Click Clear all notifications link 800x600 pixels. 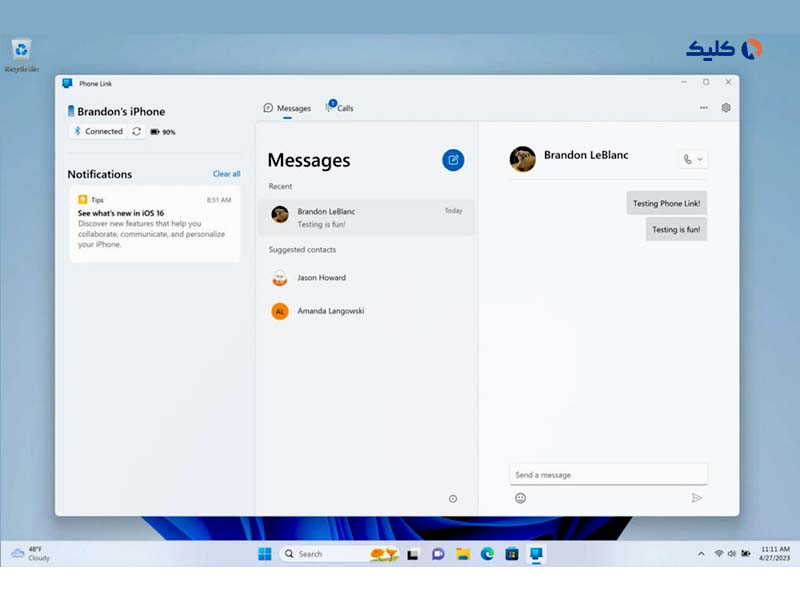226,174
